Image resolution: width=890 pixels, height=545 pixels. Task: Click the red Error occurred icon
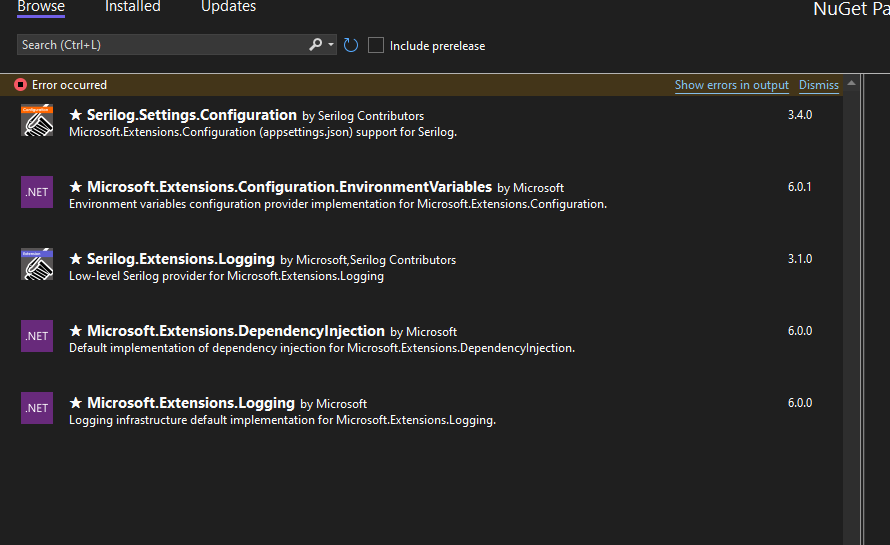point(20,85)
